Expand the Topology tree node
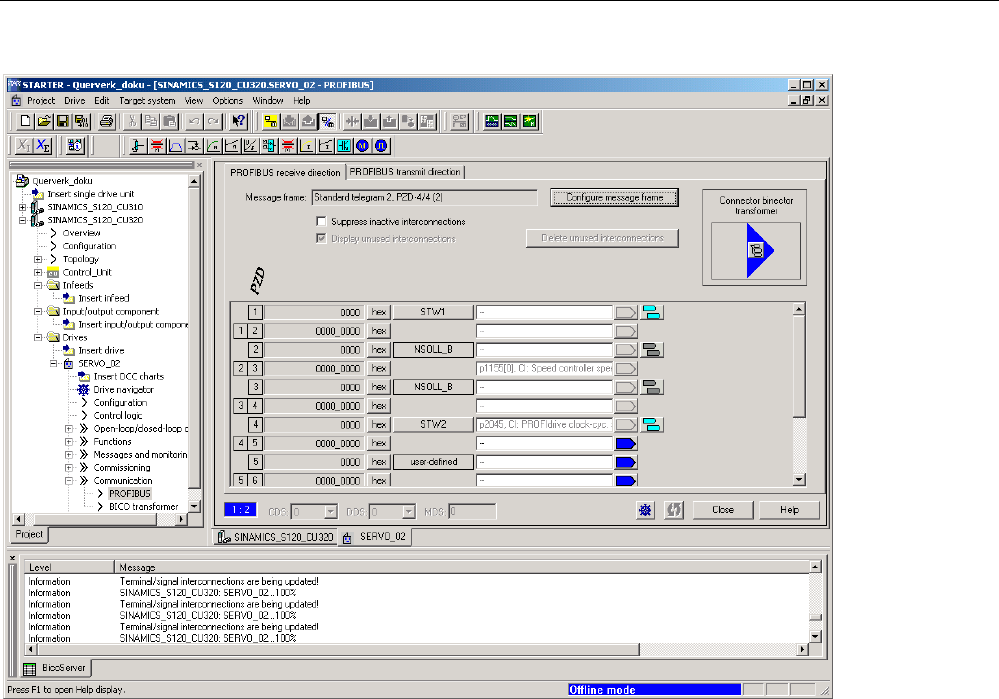Screen dimensions: 999x699 click(x=38, y=259)
